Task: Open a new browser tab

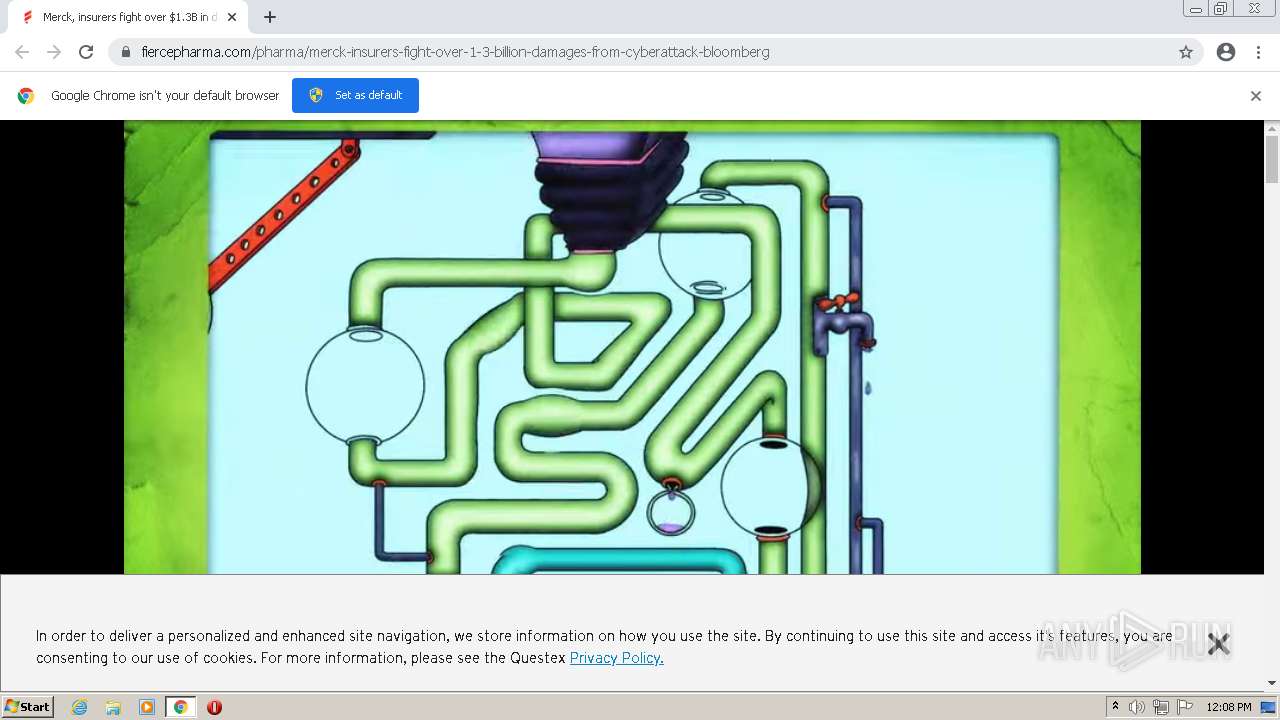Action: [270, 17]
